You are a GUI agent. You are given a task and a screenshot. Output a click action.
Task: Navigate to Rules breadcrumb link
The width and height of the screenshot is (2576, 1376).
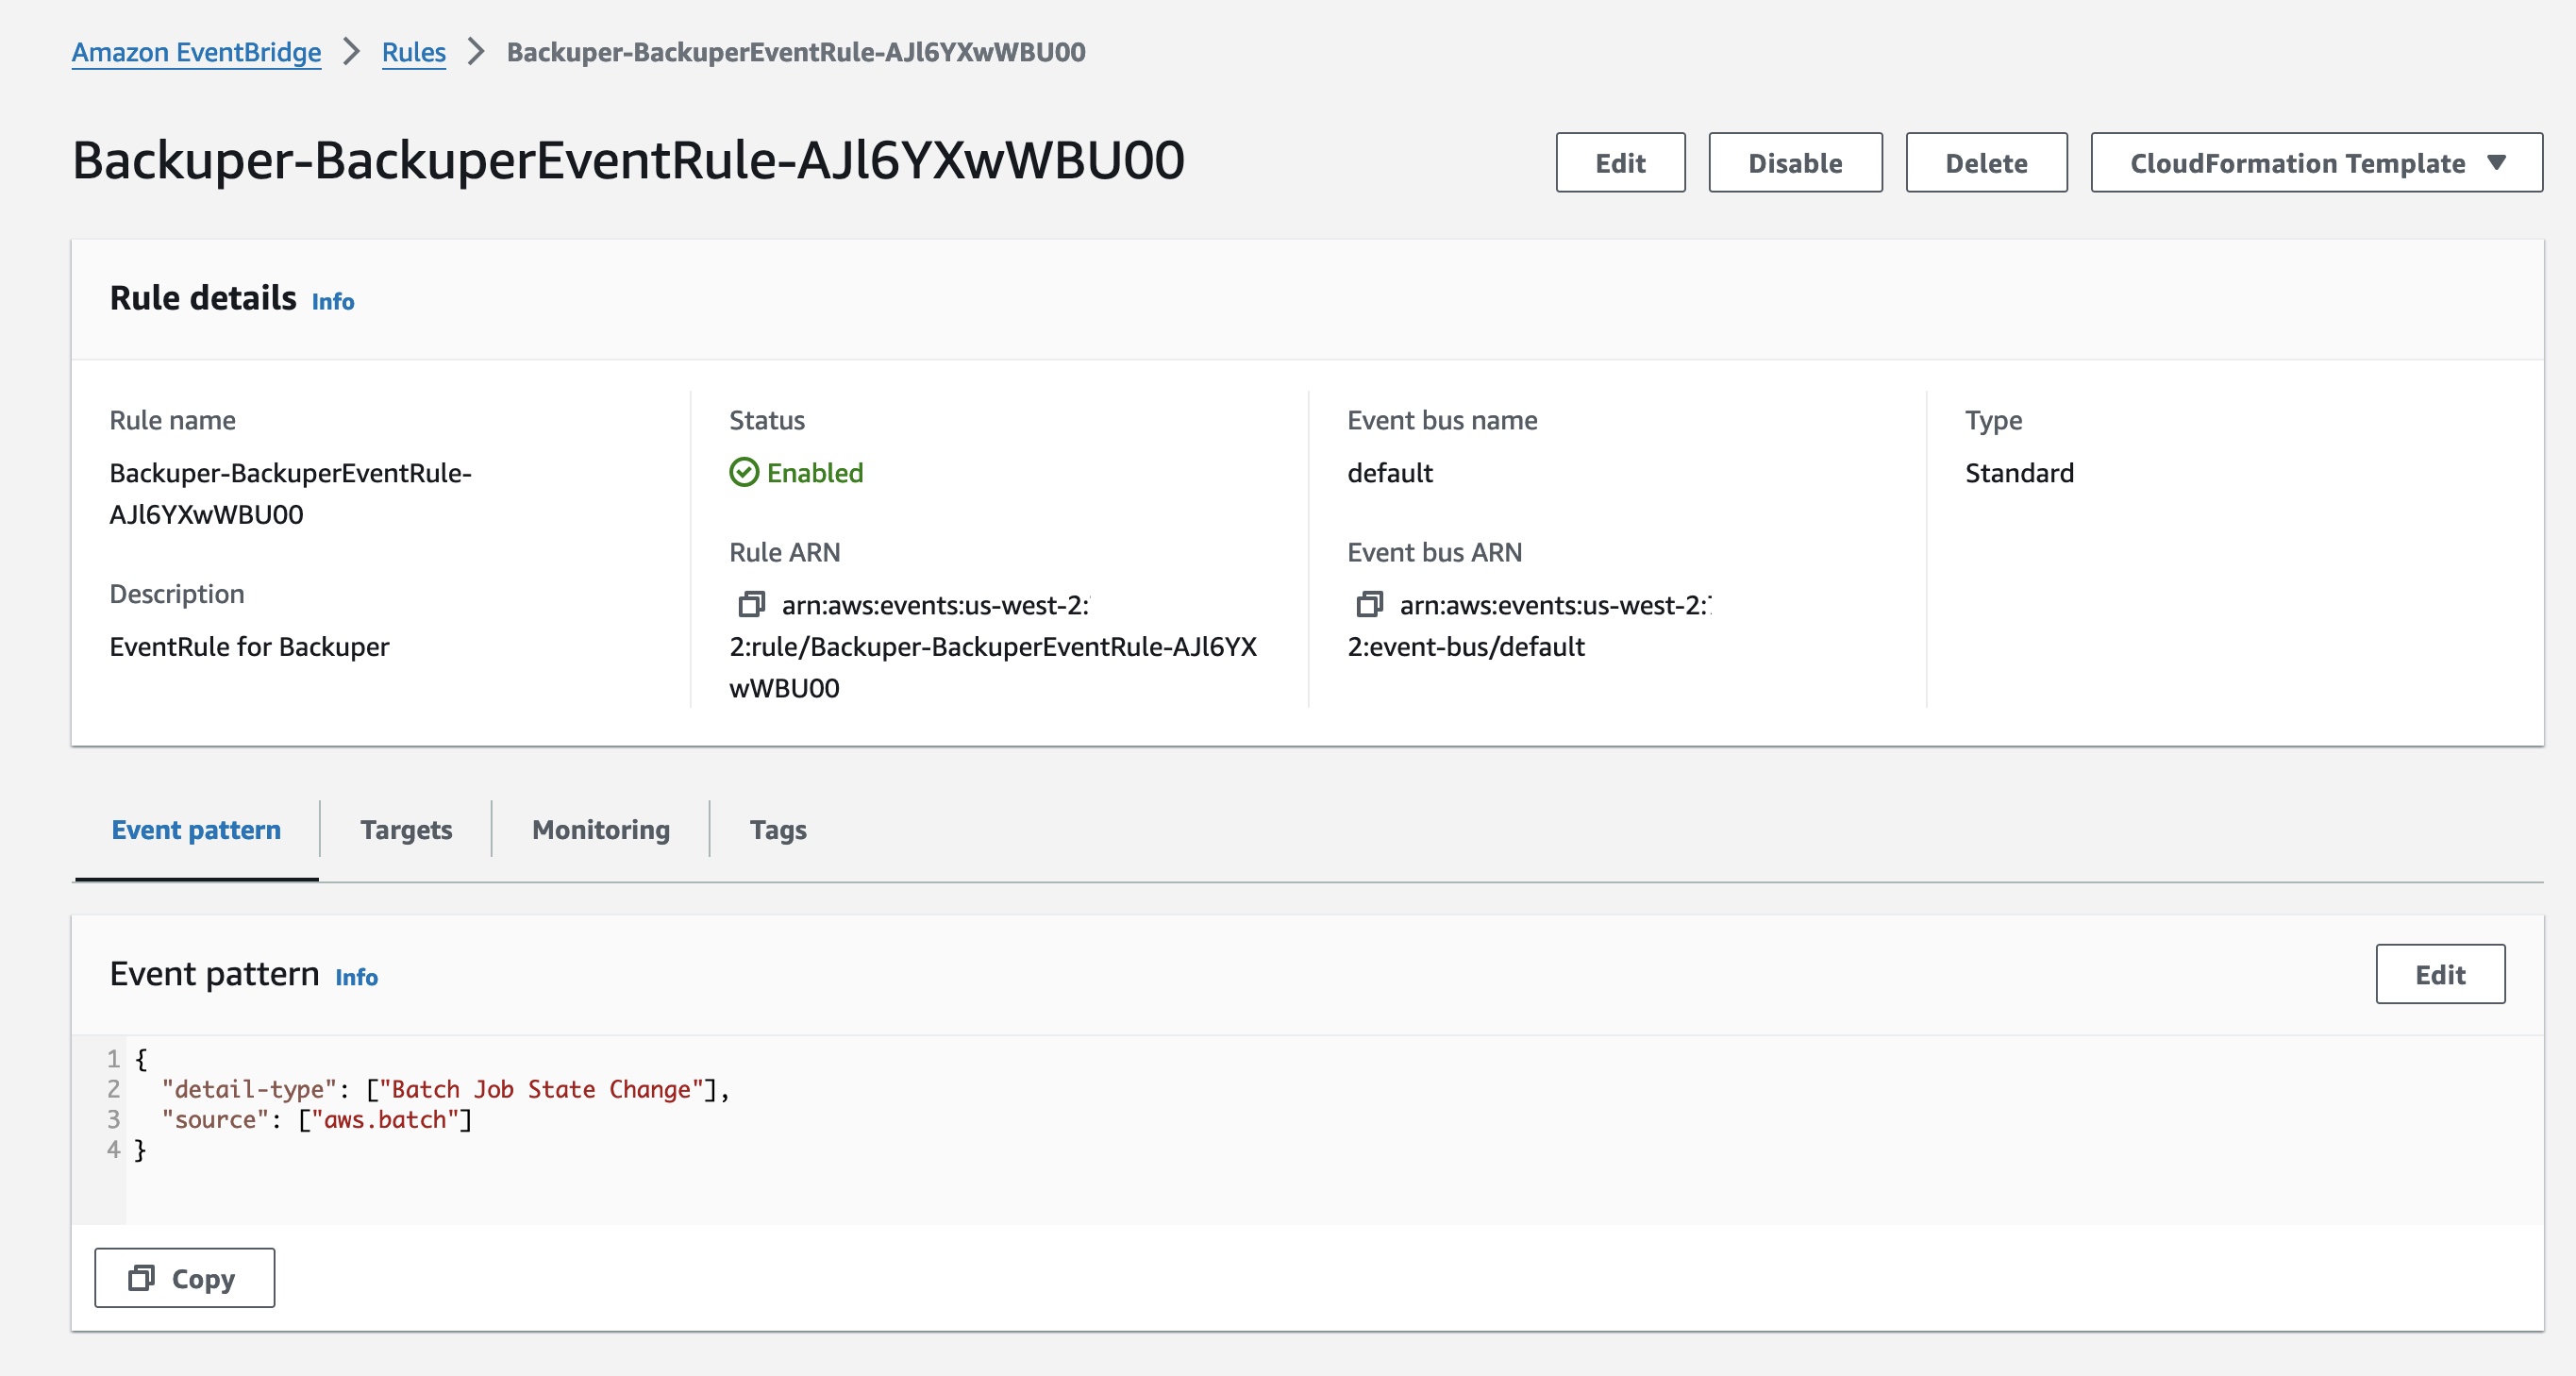pos(414,52)
